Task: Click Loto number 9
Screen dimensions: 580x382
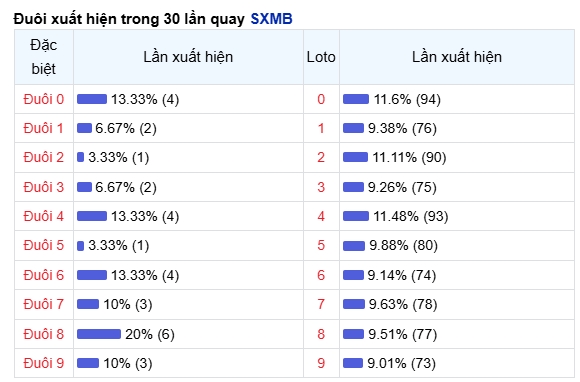Action: pos(321,363)
